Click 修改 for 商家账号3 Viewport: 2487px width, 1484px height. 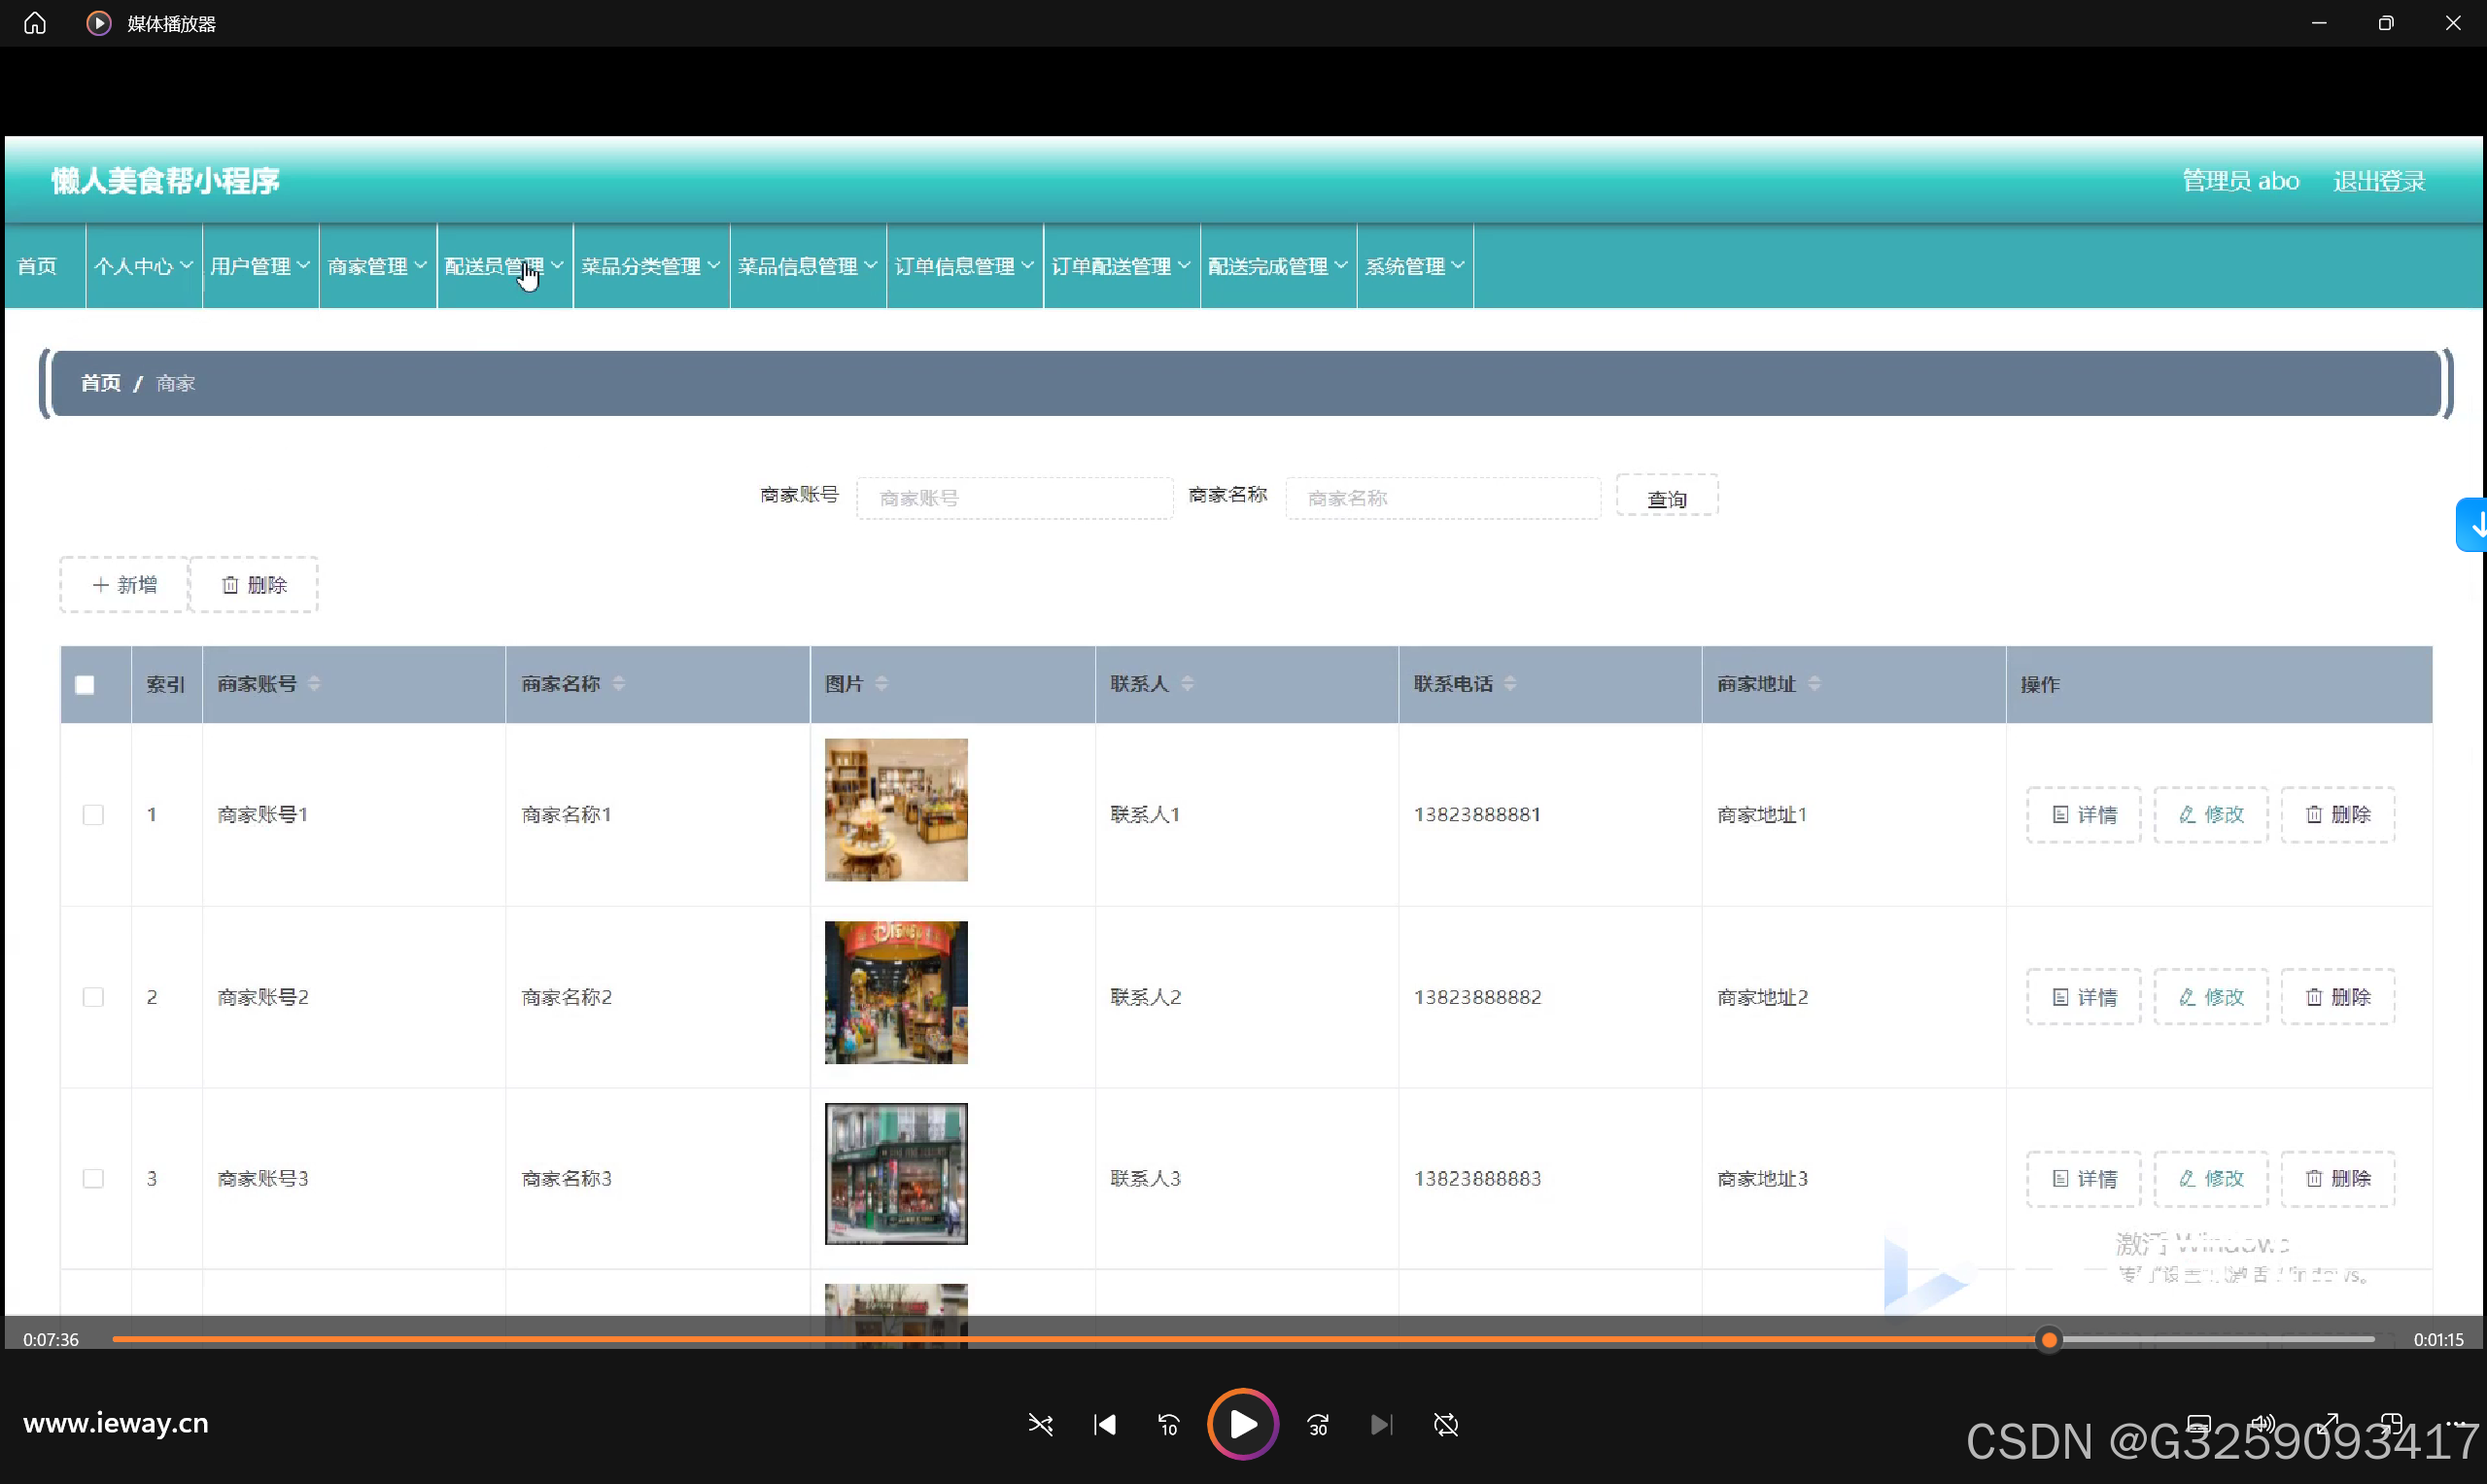(2211, 1179)
